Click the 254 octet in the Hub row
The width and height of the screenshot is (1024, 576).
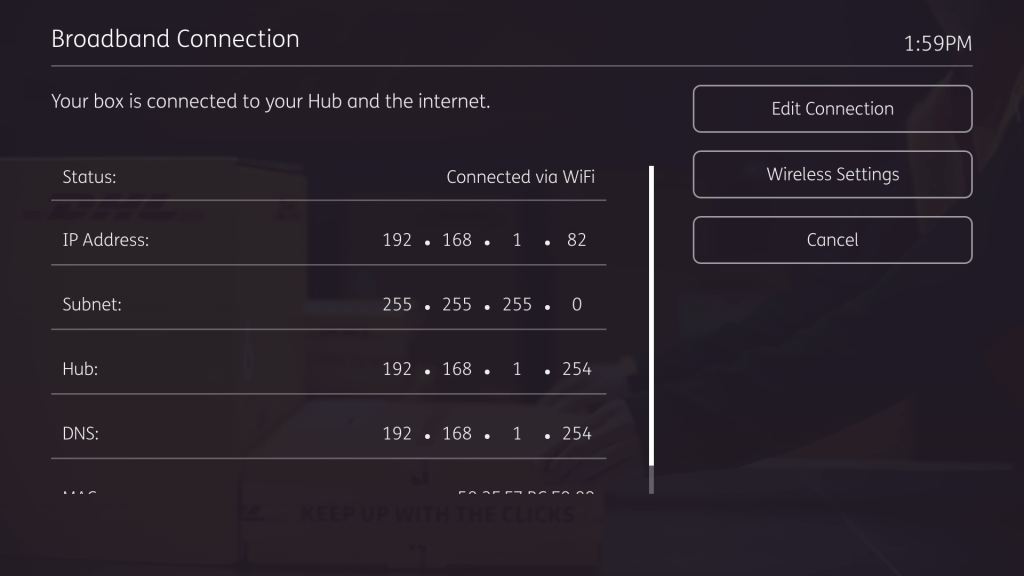pyautogui.click(x=577, y=369)
